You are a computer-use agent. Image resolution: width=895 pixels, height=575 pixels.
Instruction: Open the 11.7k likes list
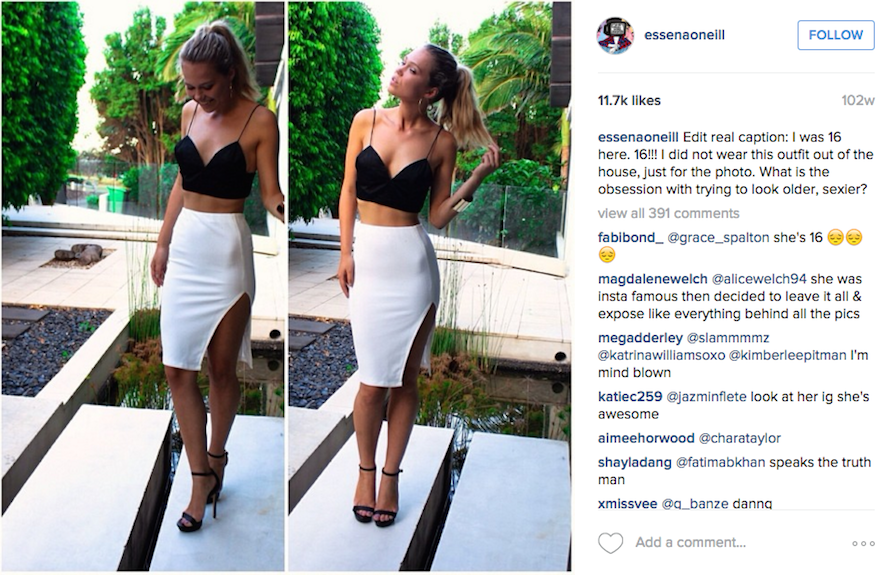pos(629,100)
